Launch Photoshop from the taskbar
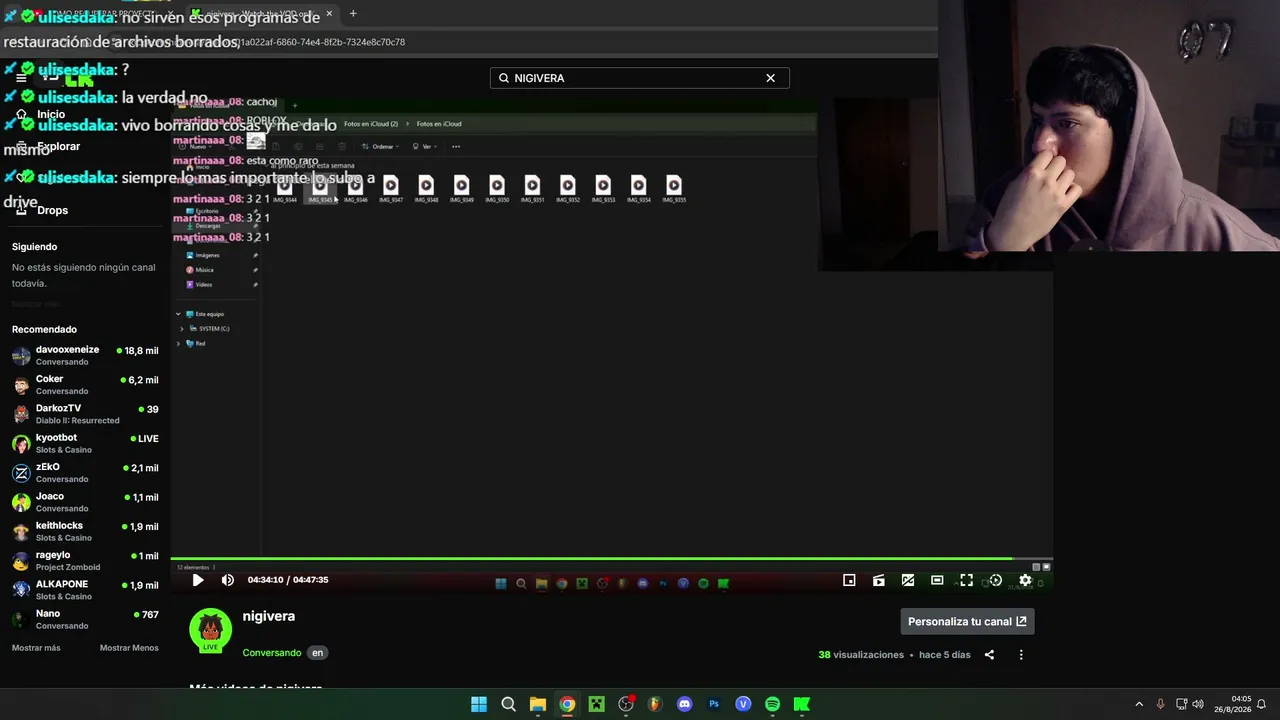Viewport: 1280px width, 720px height. pos(714,704)
